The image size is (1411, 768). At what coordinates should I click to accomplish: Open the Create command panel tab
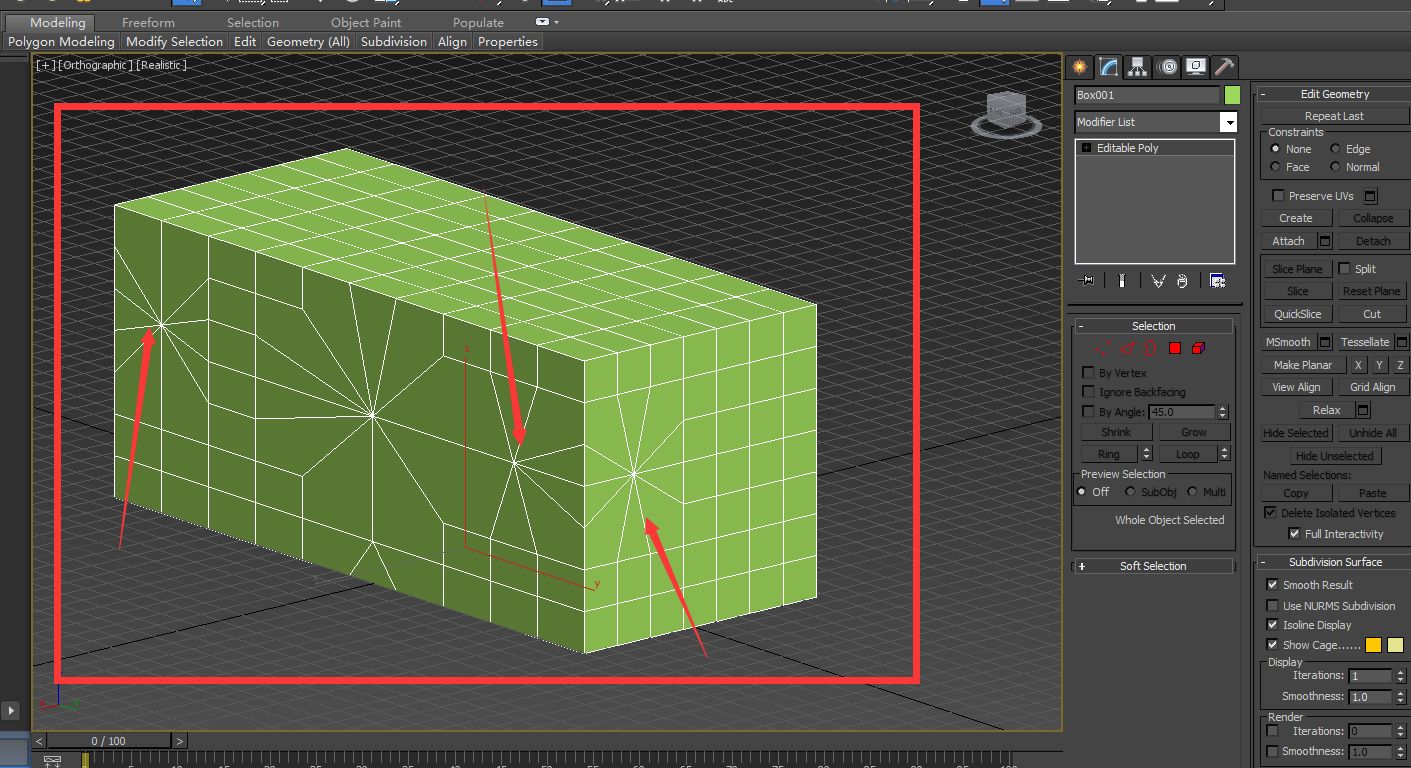pyautogui.click(x=1079, y=67)
